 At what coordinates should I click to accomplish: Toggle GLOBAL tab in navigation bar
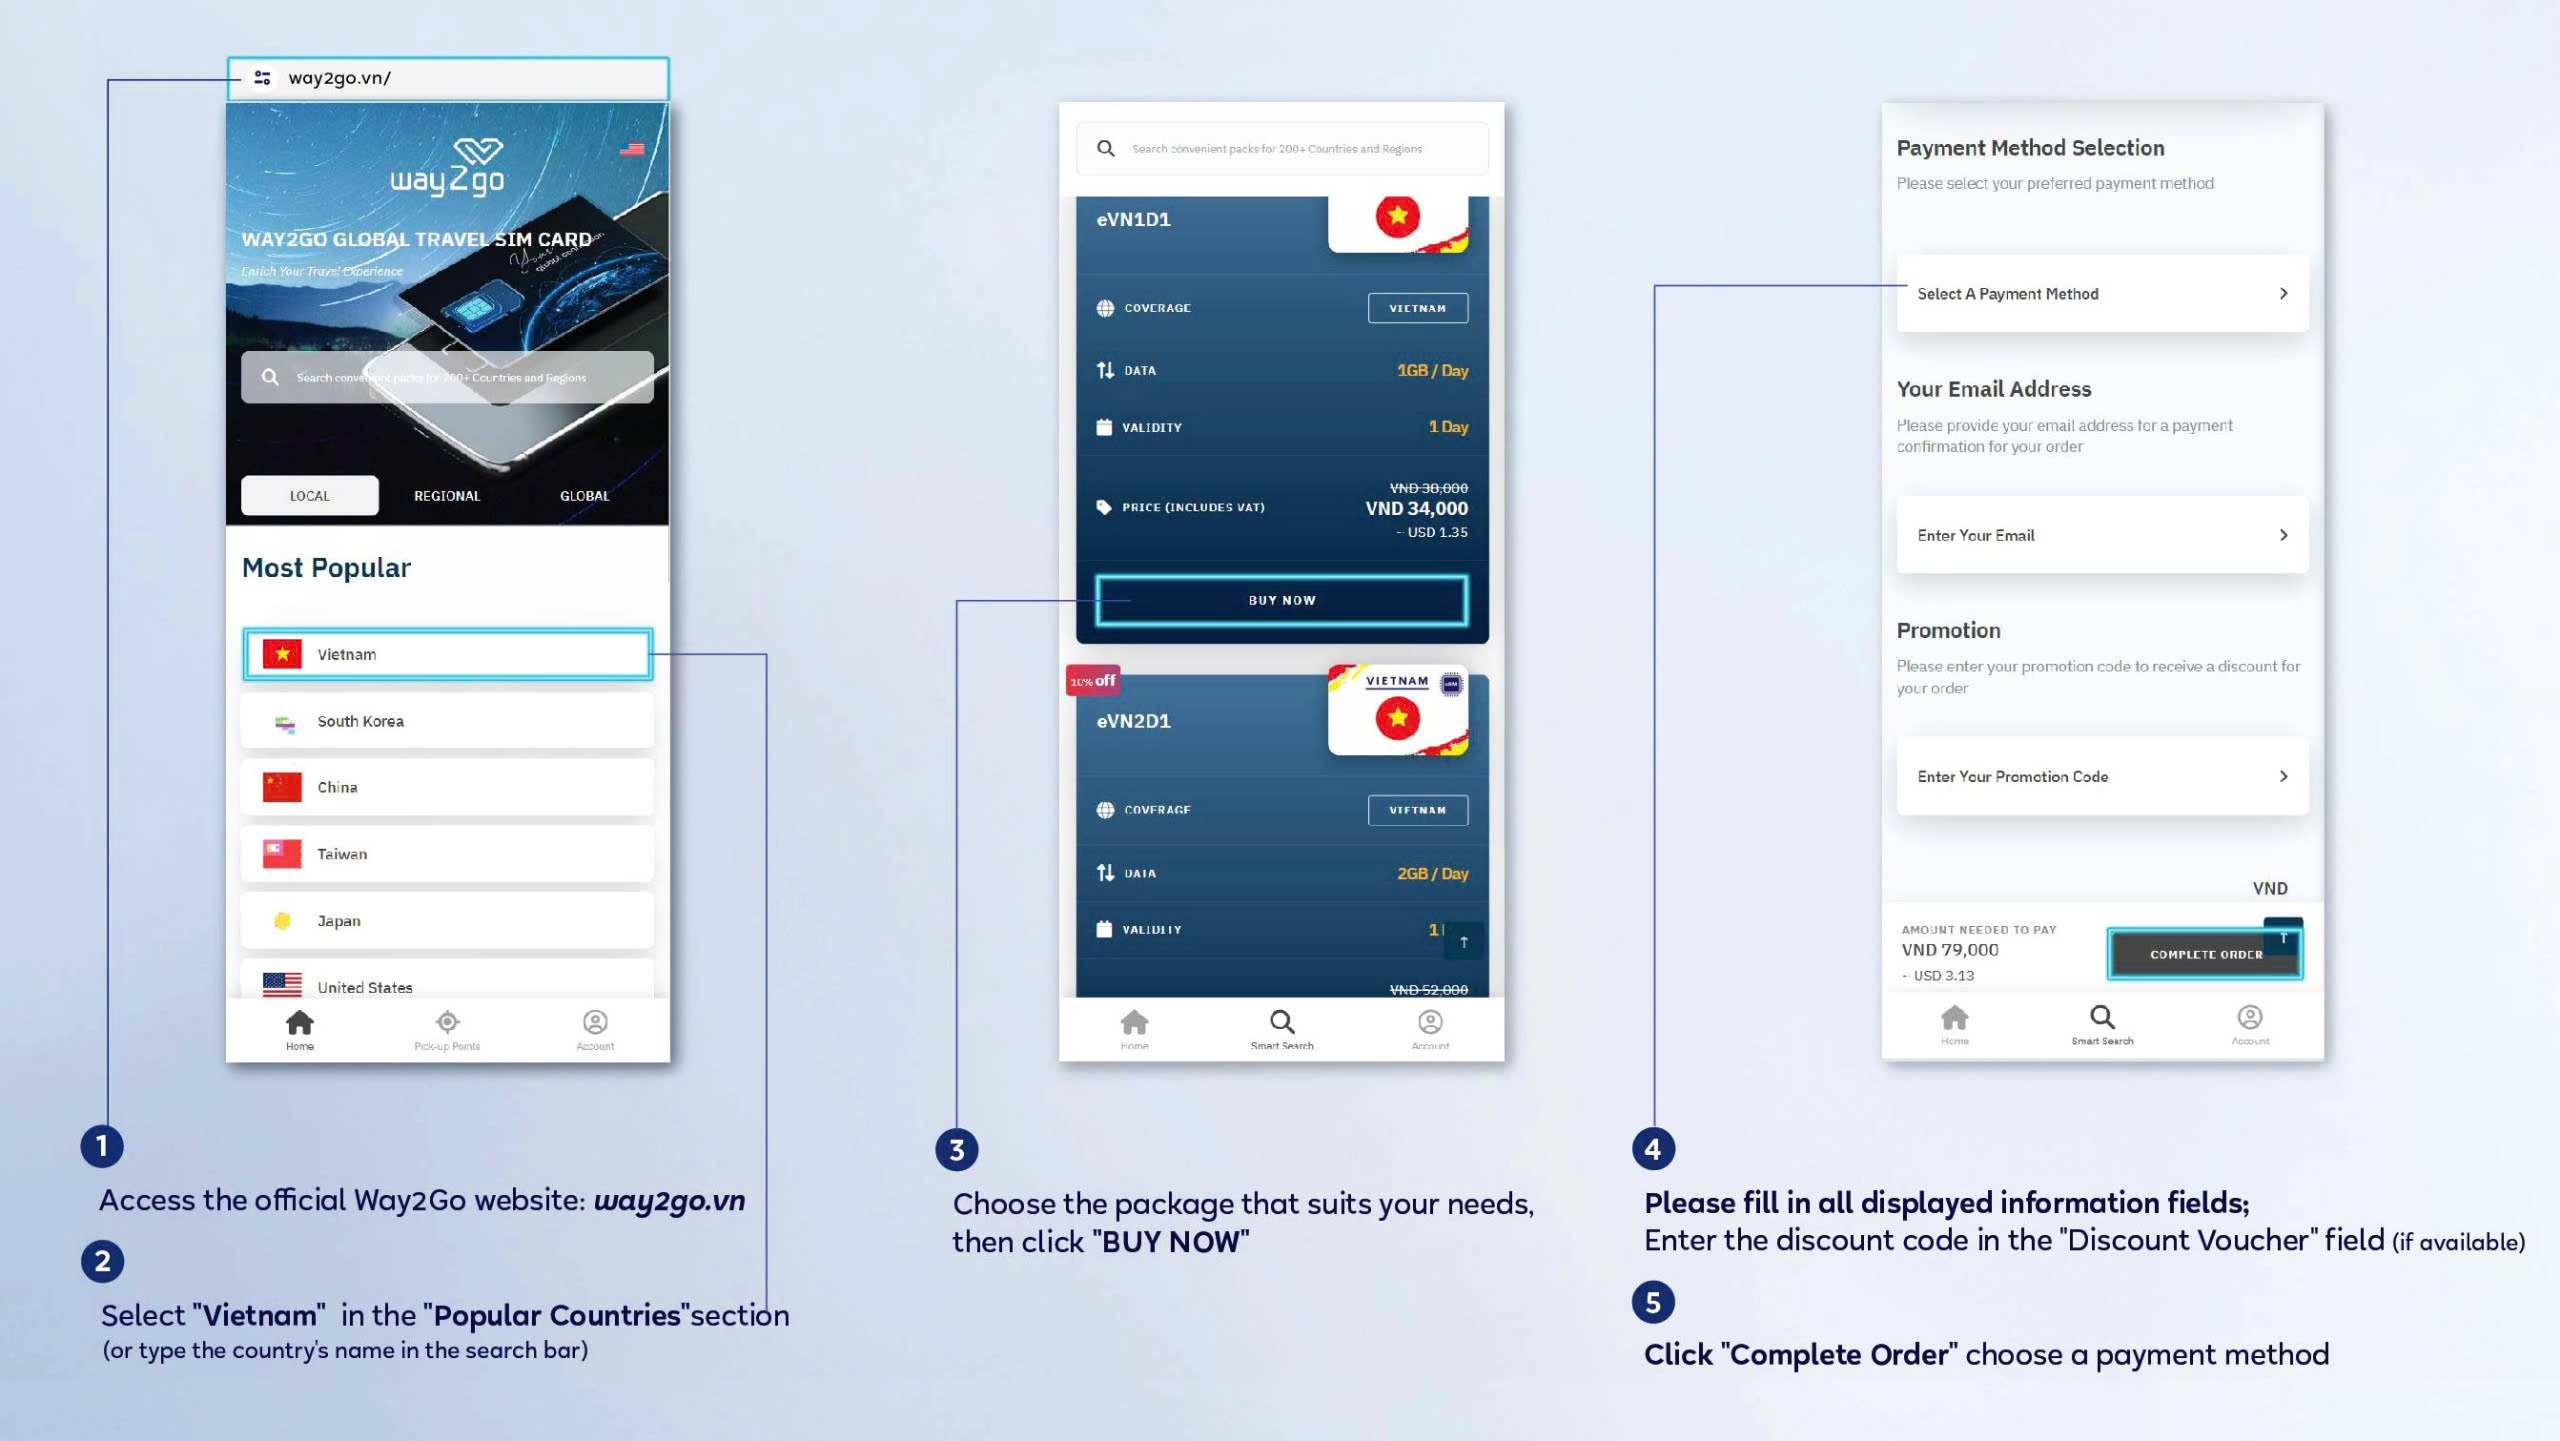coord(582,496)
